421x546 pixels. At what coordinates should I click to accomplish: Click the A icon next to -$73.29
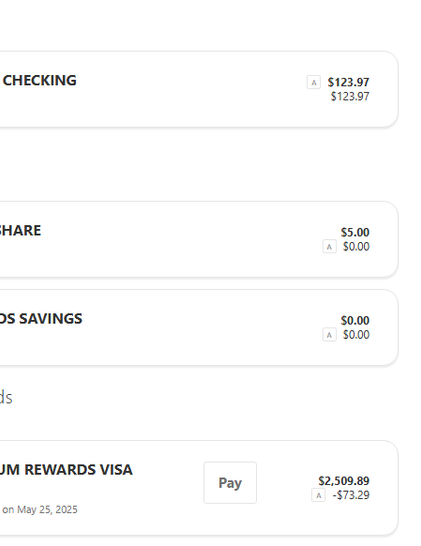[x=318, y=495]
